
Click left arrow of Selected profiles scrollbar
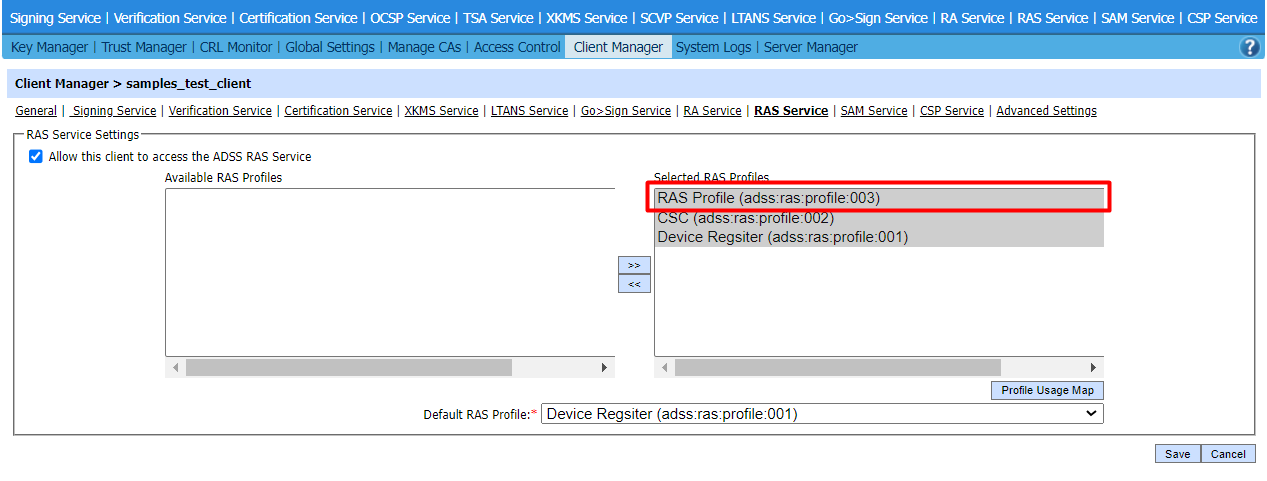click(665, 368)
